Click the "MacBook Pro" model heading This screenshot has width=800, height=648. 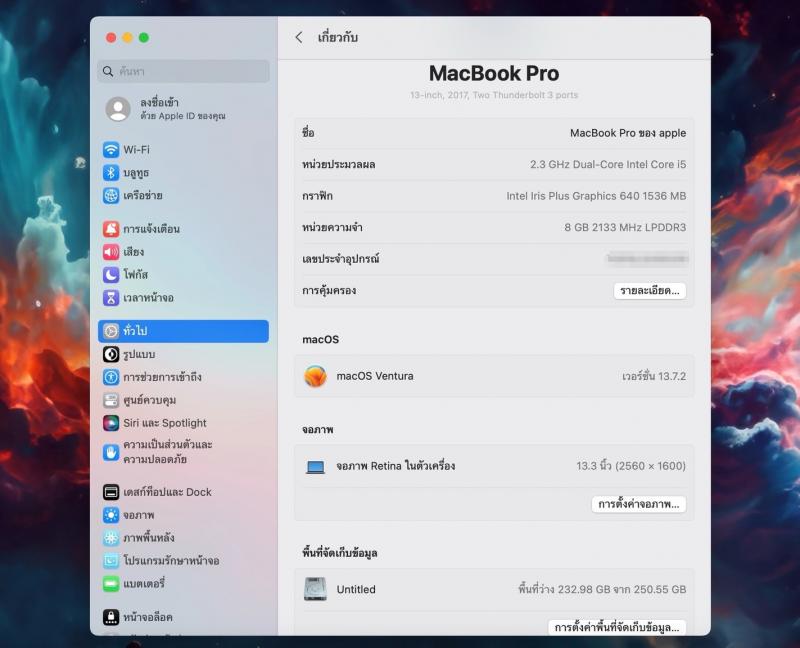click(494, 73)
